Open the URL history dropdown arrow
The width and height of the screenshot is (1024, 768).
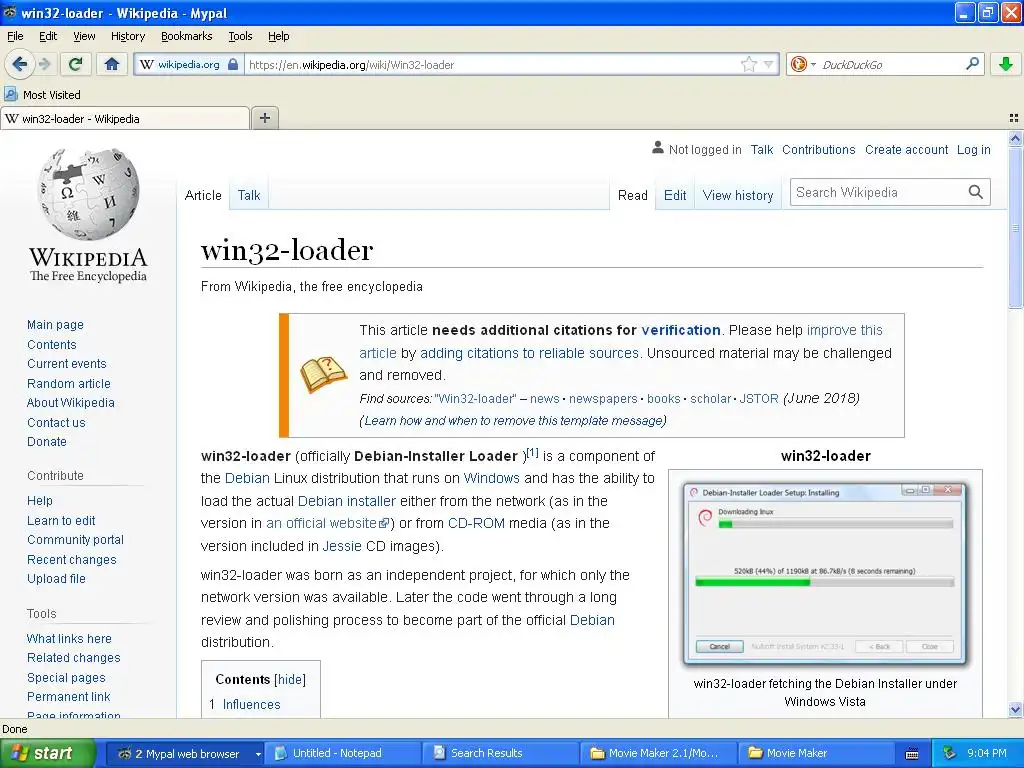click(x=769, y=64)
